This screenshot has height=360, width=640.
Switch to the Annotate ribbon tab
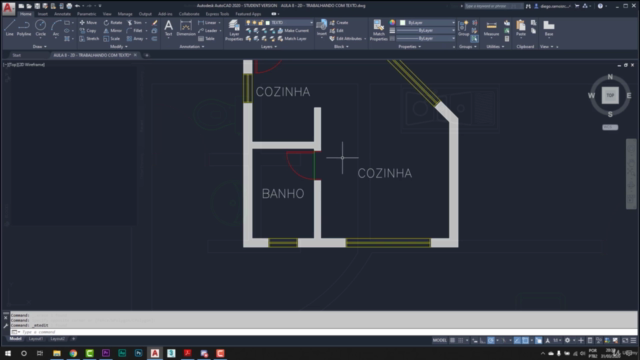(62, 14)
